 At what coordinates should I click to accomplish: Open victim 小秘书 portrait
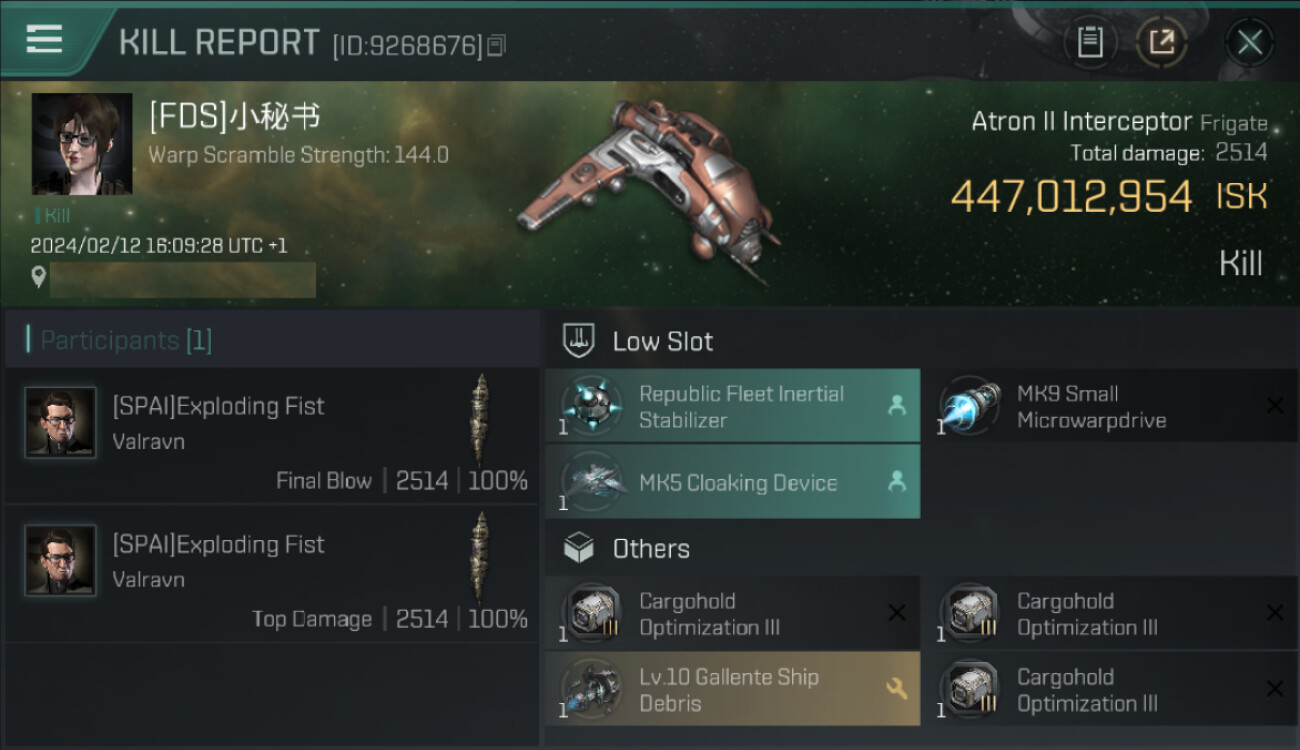point(82,144)
